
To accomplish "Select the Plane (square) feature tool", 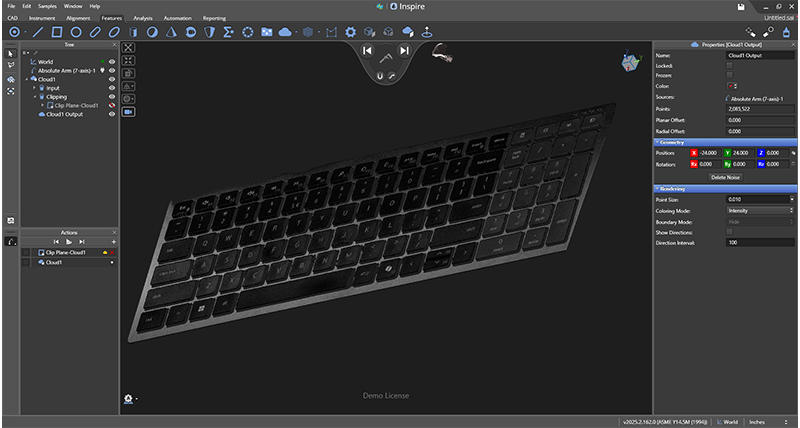I will pos(57,32).
